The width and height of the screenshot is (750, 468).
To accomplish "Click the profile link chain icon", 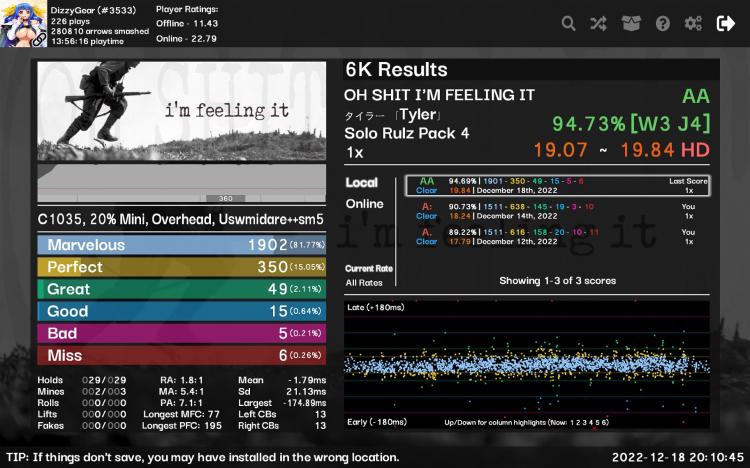I will coord(39,39).
